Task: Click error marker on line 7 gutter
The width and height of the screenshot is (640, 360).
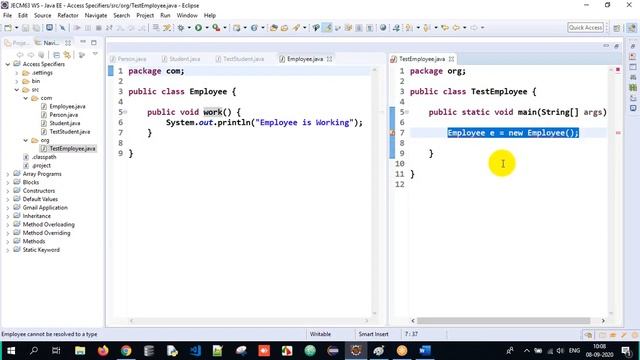Action: point(392,133)
